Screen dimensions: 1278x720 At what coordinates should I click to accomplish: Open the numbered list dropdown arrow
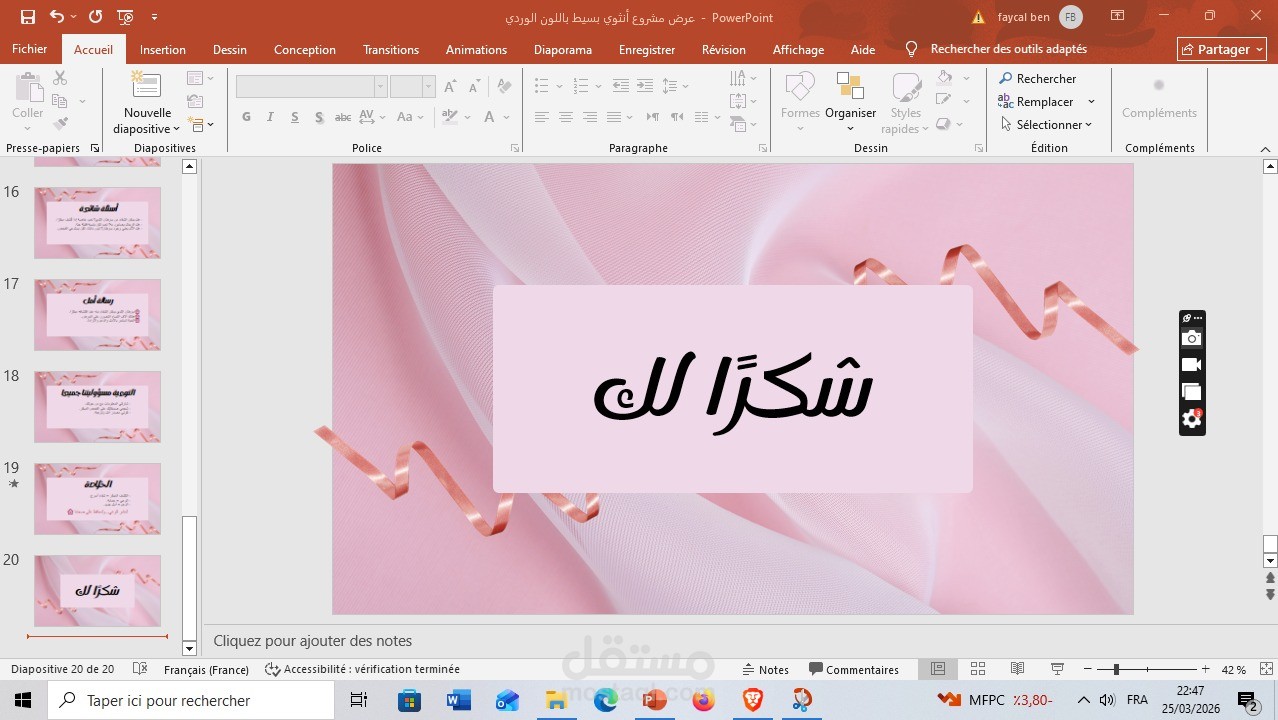pos(597,86)
